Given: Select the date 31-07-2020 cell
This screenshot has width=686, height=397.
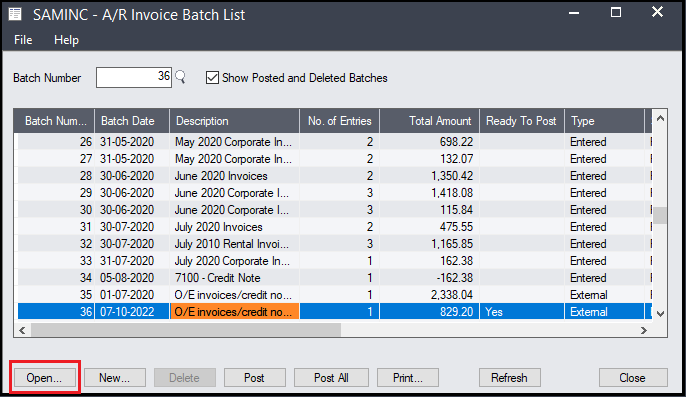Looking at the screenshot, I should (x=132, y=261).
